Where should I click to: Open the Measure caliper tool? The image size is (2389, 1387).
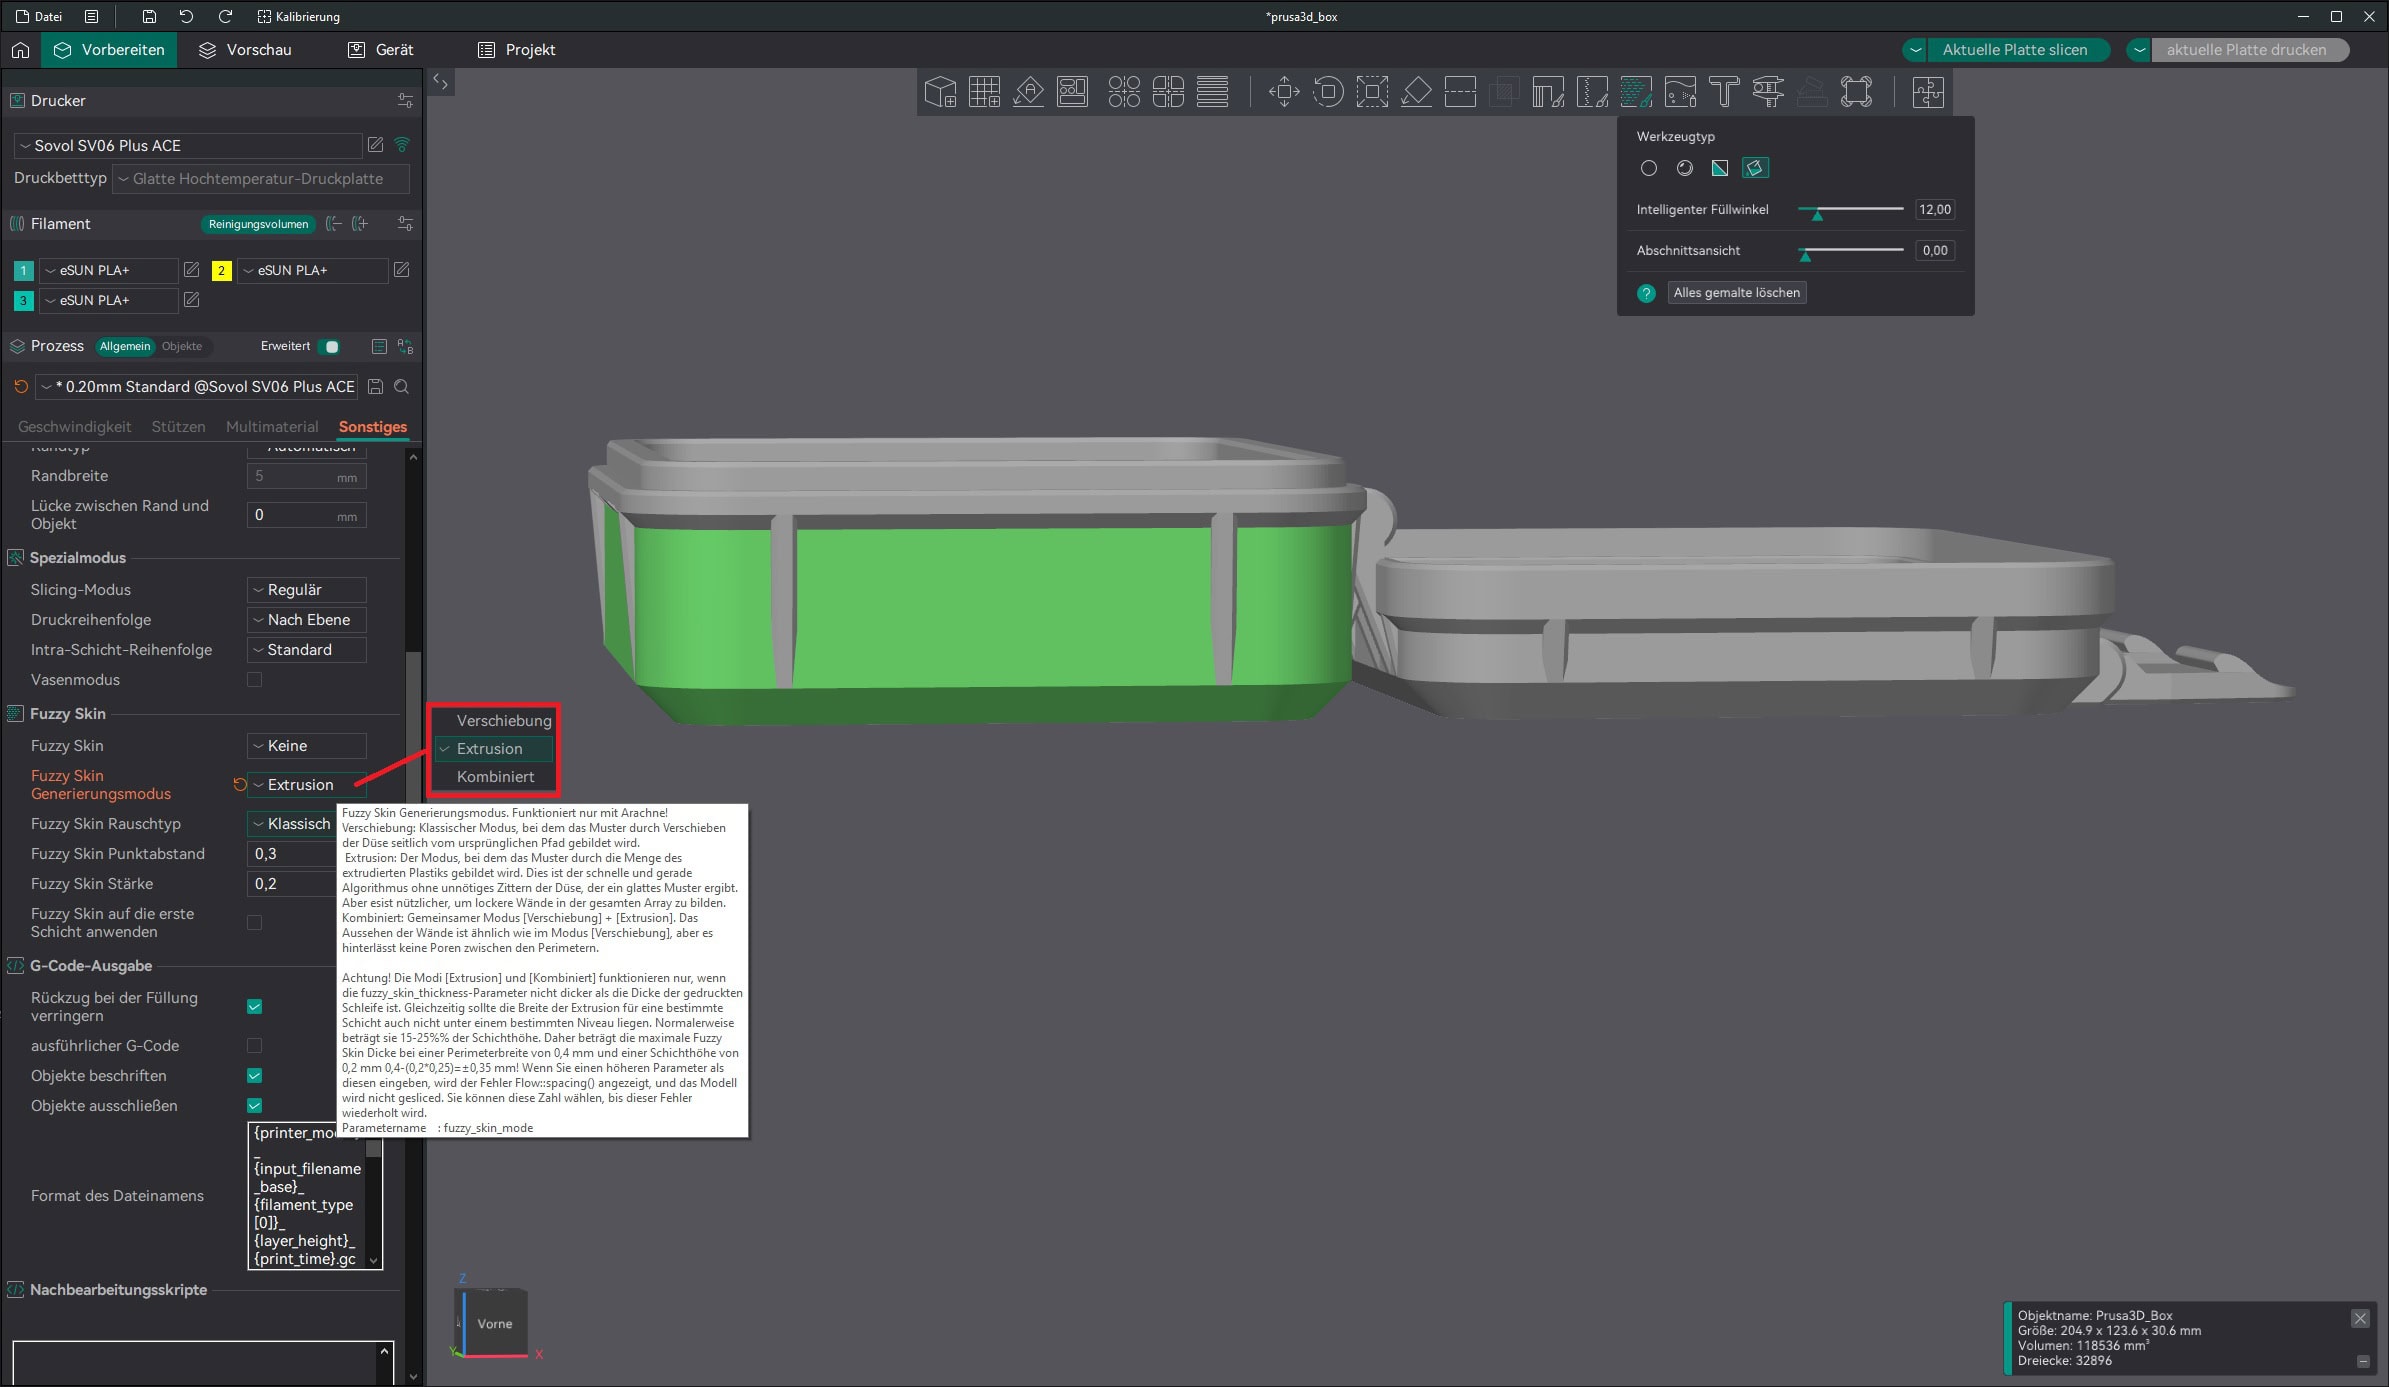coord(1768,92)
